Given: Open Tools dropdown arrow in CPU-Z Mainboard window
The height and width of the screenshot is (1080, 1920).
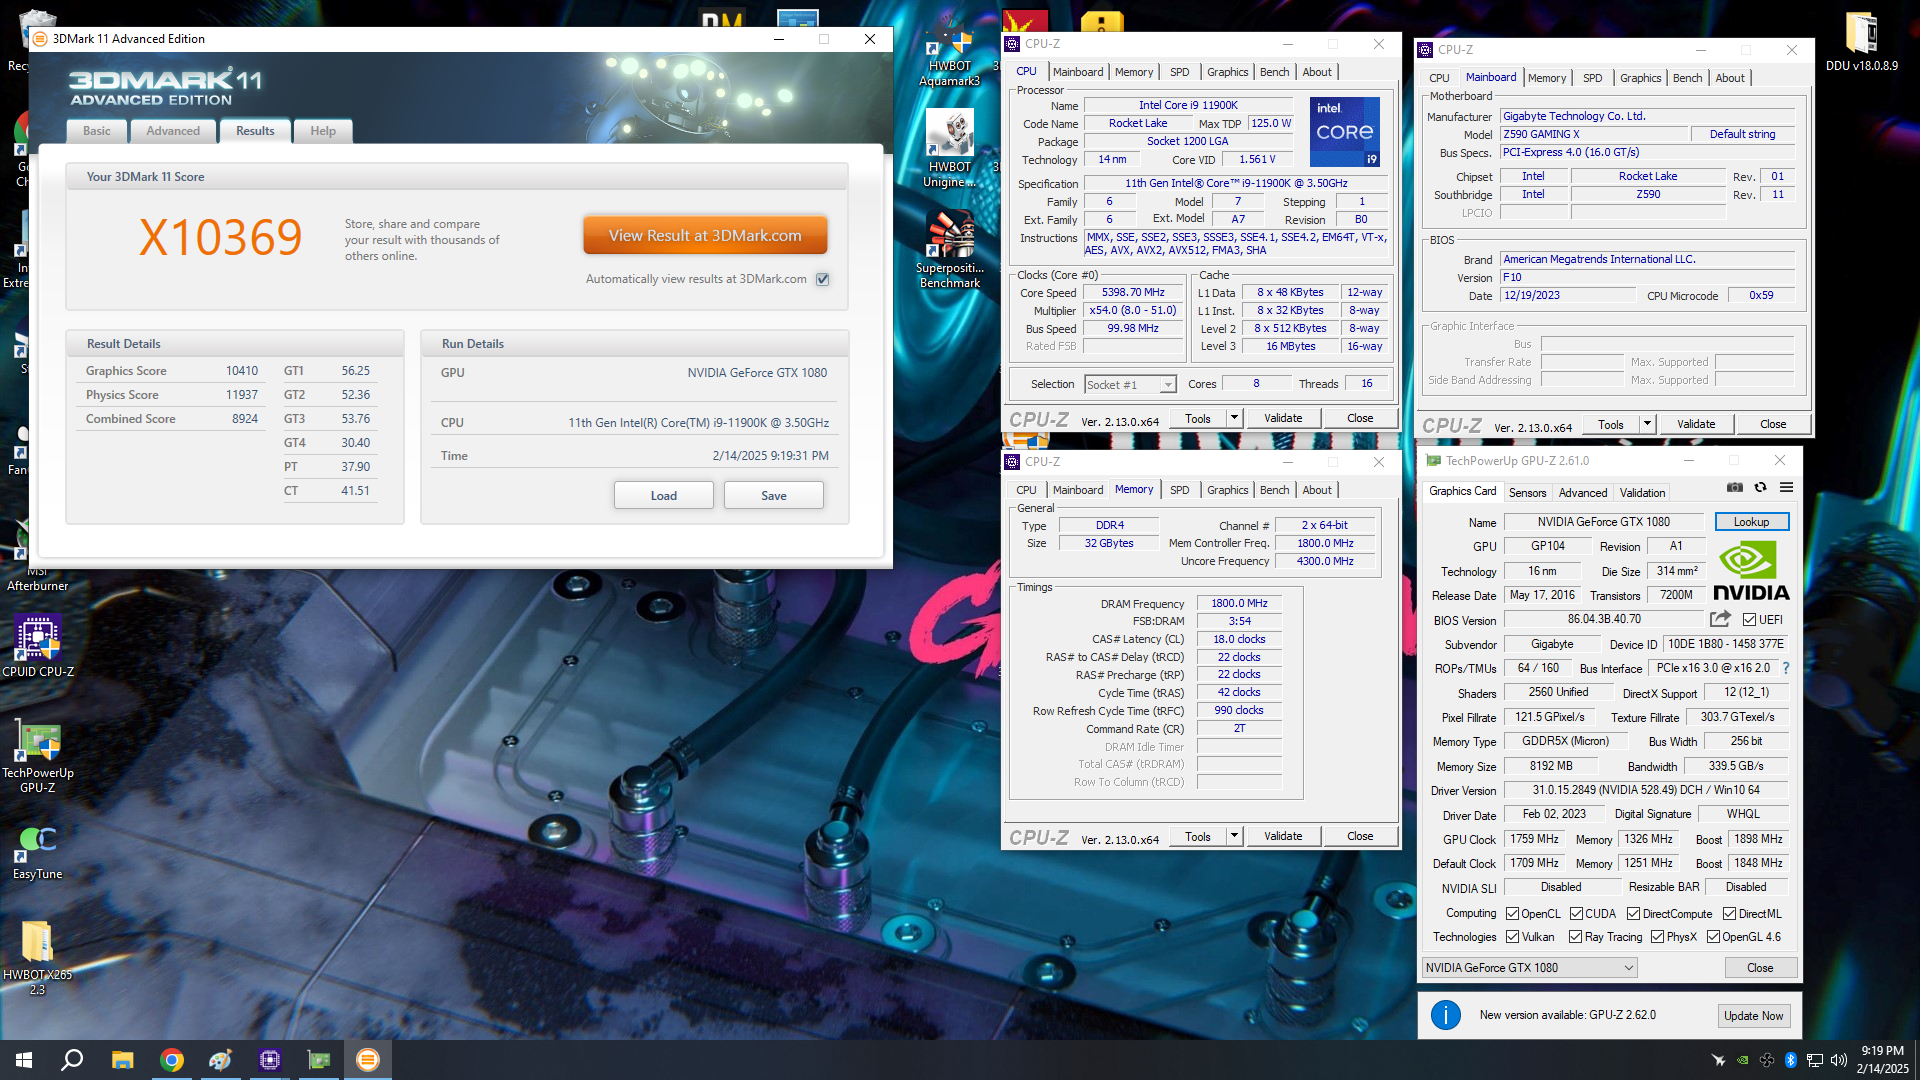Looking at the screenshot, I should tap(1647, 424).
